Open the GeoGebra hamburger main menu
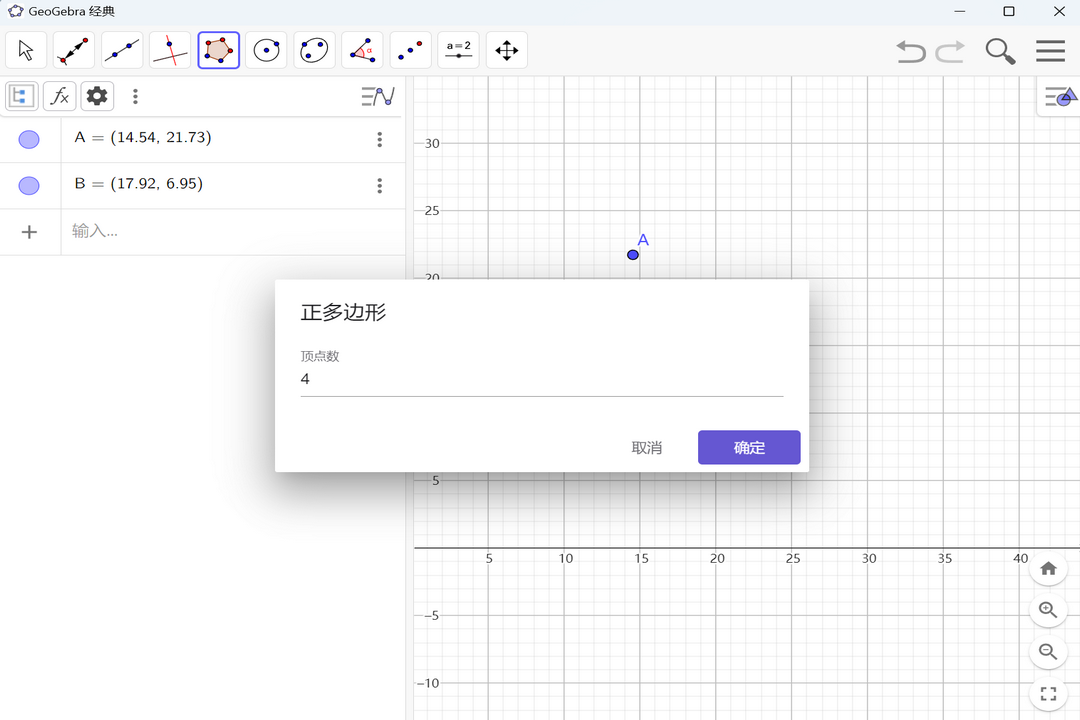 tap(1048, 50)
